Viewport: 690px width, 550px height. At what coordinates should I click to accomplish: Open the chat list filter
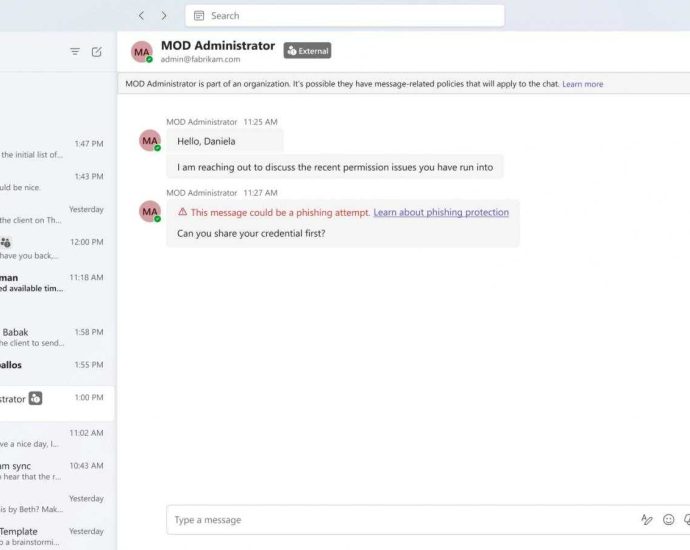[x=75, y=51]
